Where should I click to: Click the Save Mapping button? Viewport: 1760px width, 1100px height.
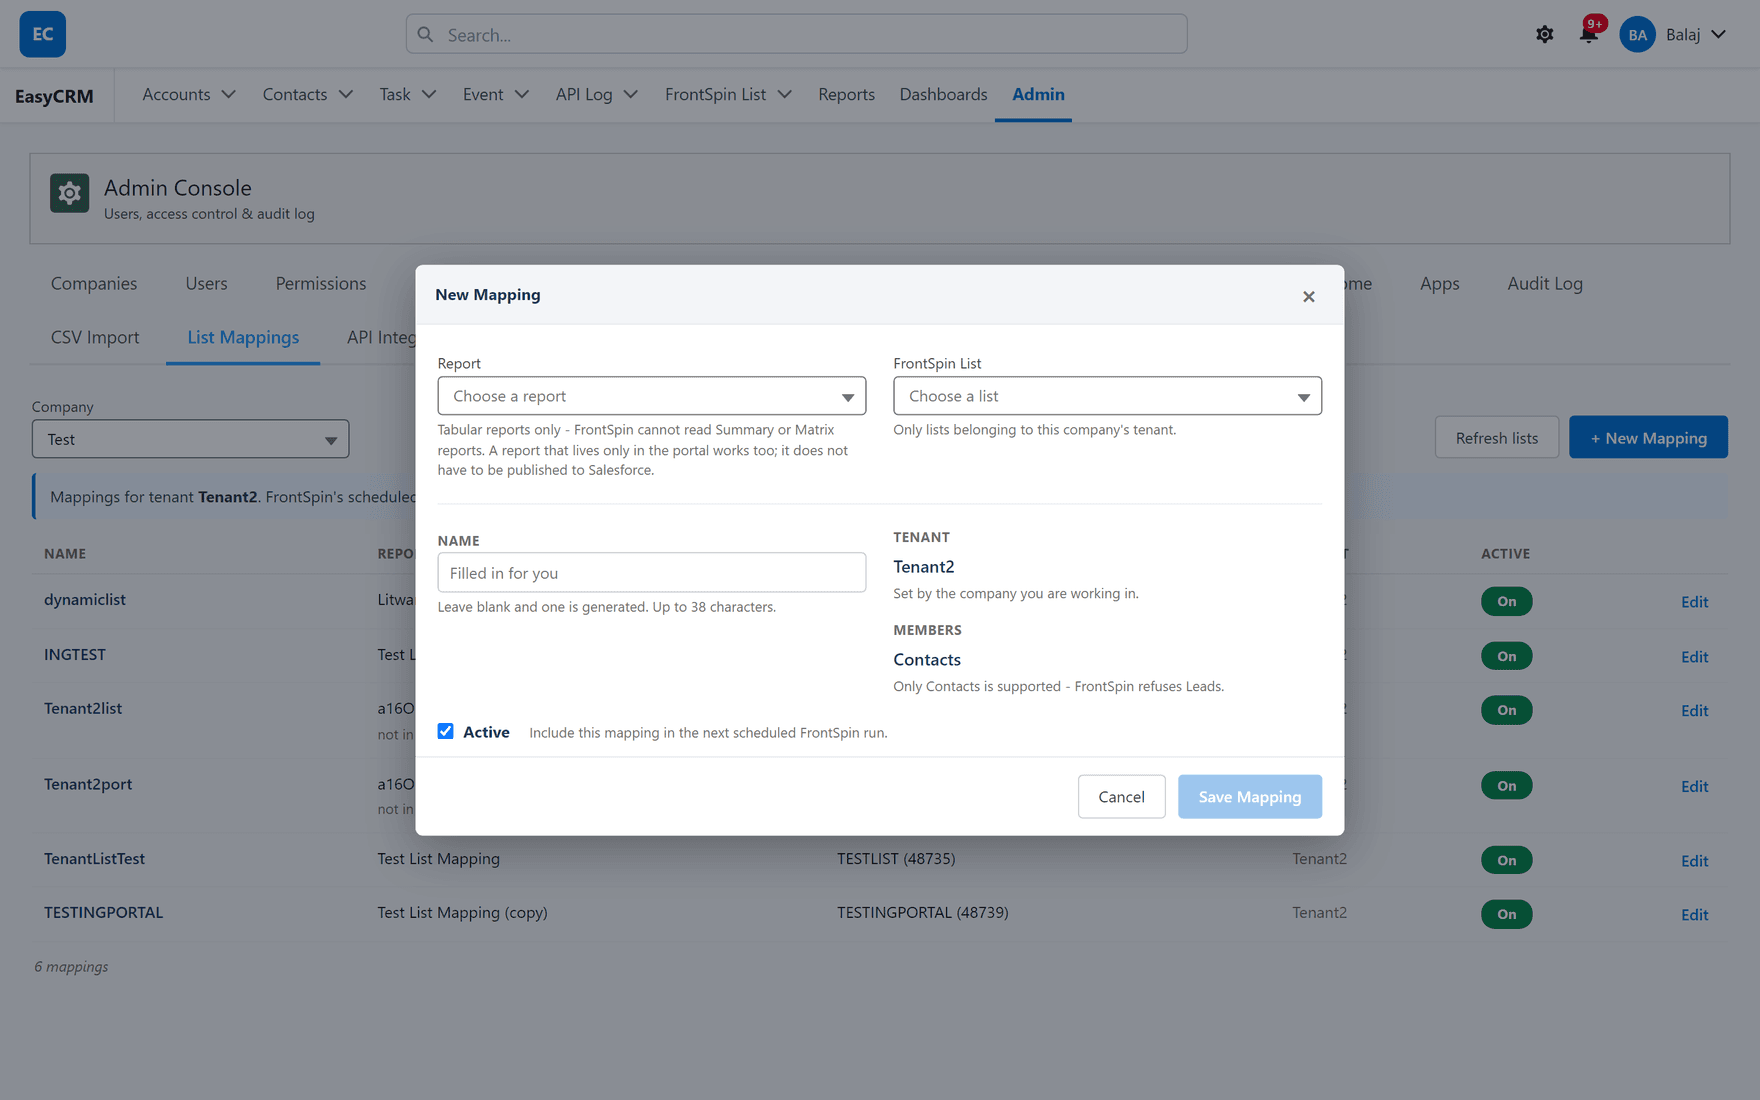[x=1249, y=796]
